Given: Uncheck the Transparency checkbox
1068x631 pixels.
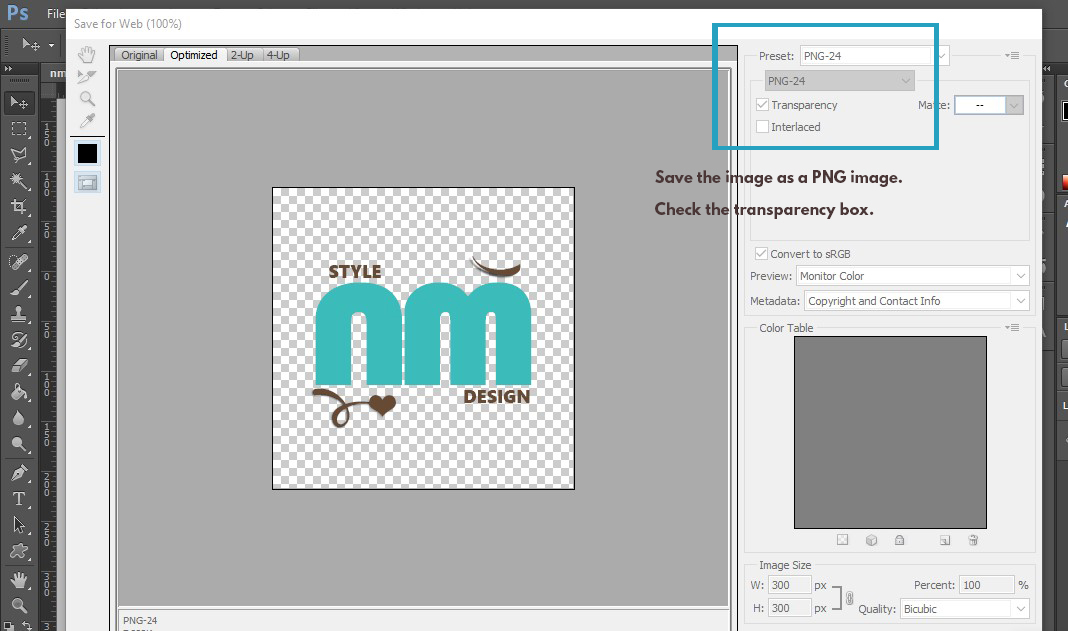Looking at the screenshot, I should [x=762, y=104].
